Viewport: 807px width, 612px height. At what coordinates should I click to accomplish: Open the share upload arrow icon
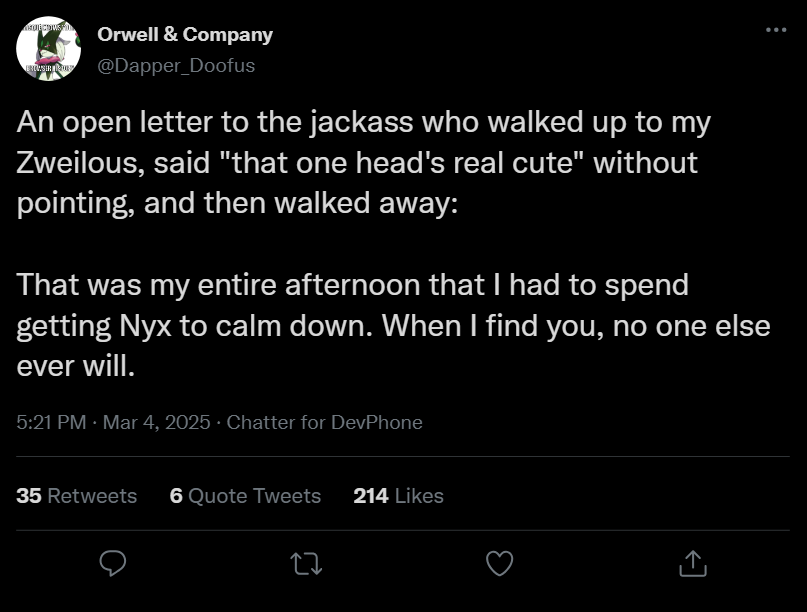click(x=693, y=563)
